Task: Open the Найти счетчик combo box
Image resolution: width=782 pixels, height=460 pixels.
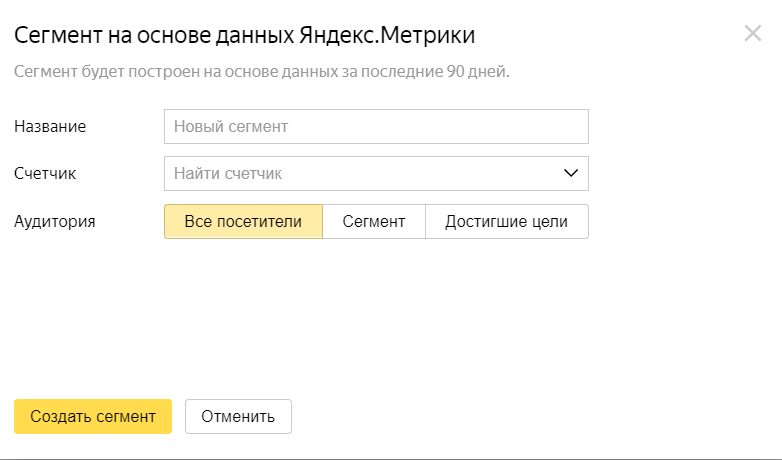Action: [376, 173]
